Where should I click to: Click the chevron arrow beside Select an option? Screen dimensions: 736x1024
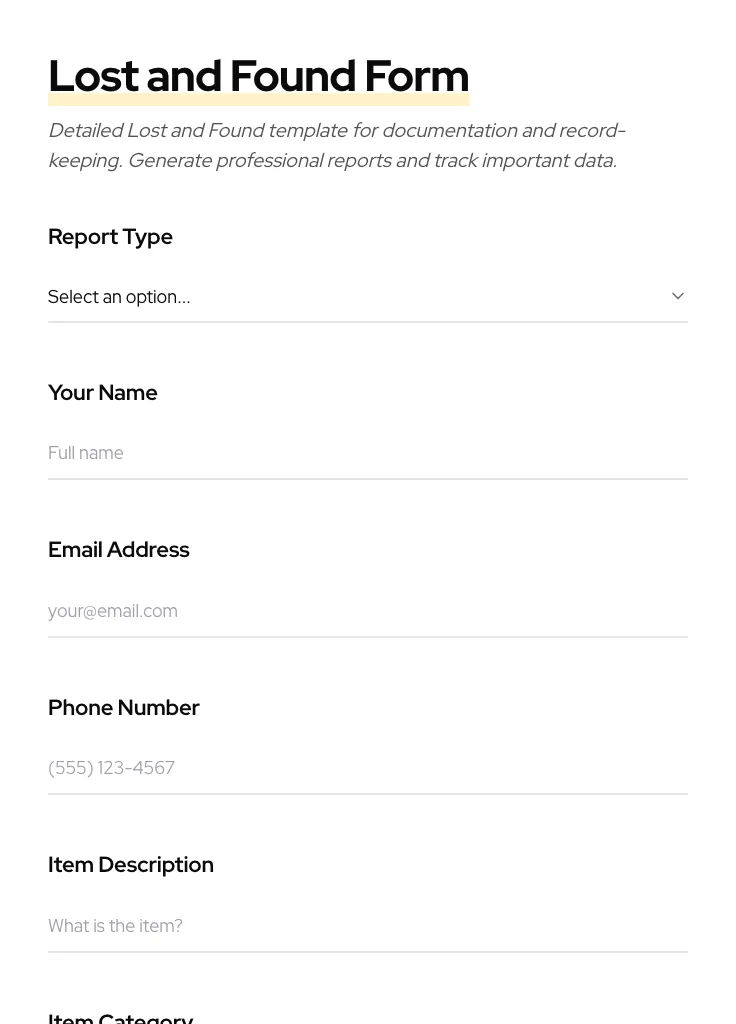click(678, 296)
